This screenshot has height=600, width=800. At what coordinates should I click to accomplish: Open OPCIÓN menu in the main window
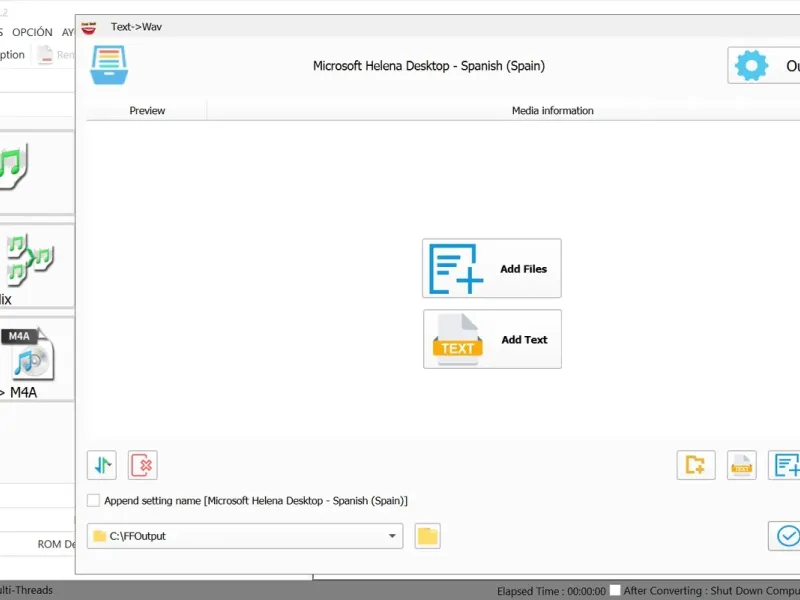[x=32, y=32]
